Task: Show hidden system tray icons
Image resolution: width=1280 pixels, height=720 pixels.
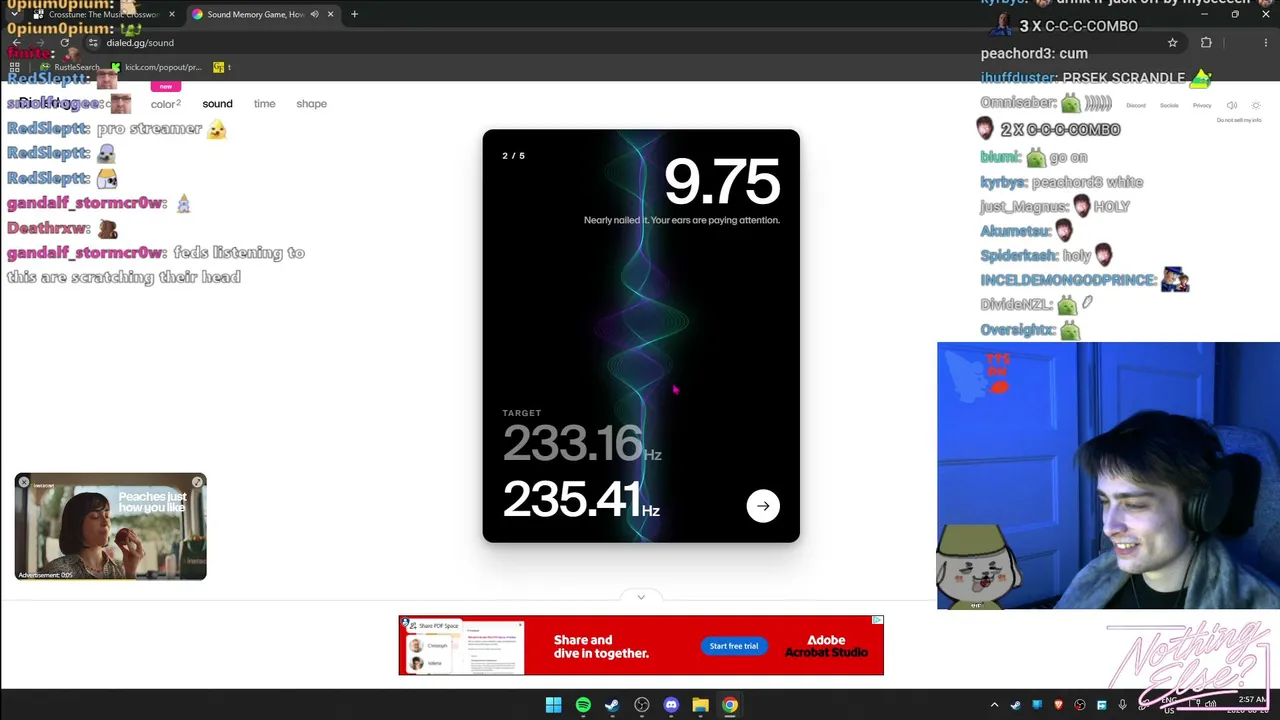Action: [994, 705]
